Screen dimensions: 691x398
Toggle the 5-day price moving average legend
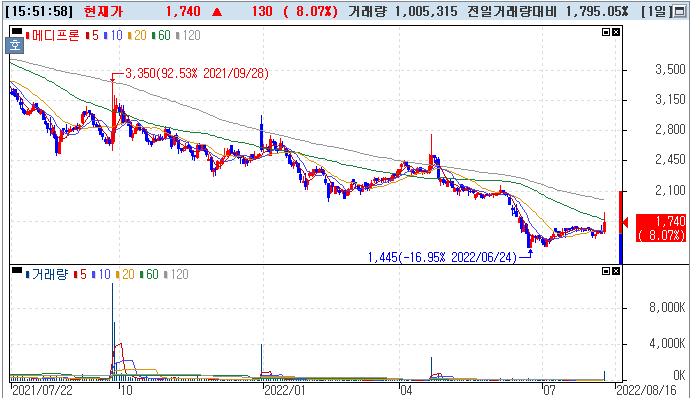(92, 35)
